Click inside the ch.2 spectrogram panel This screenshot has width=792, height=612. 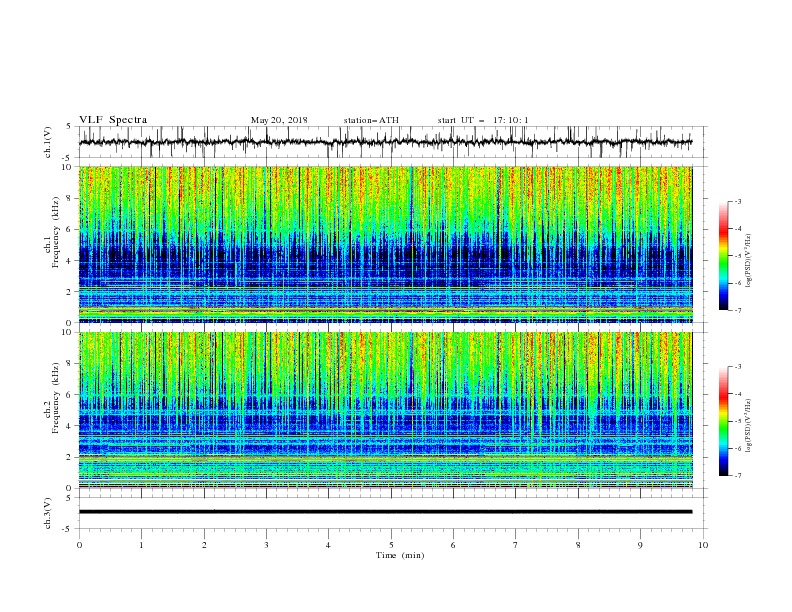[x=385, y=410]
